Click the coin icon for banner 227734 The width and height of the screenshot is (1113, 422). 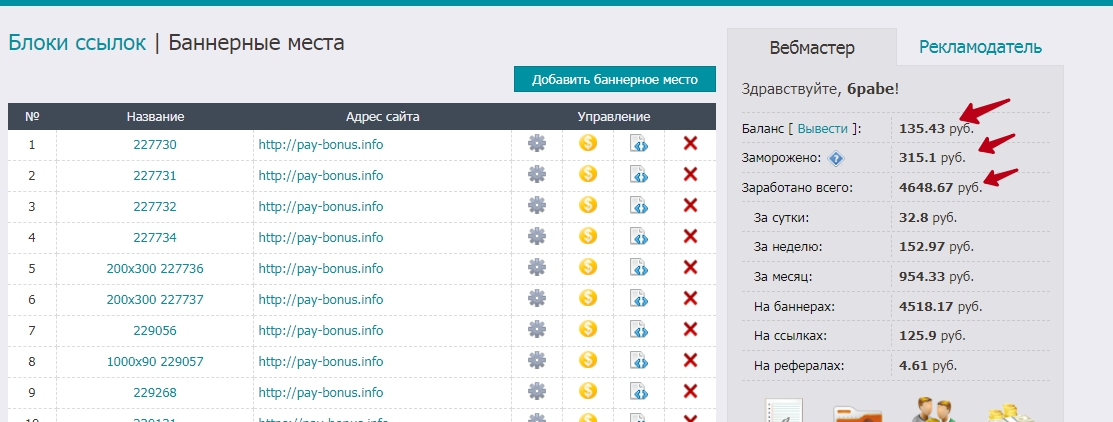pyautogui.click(x=588, y=236)
